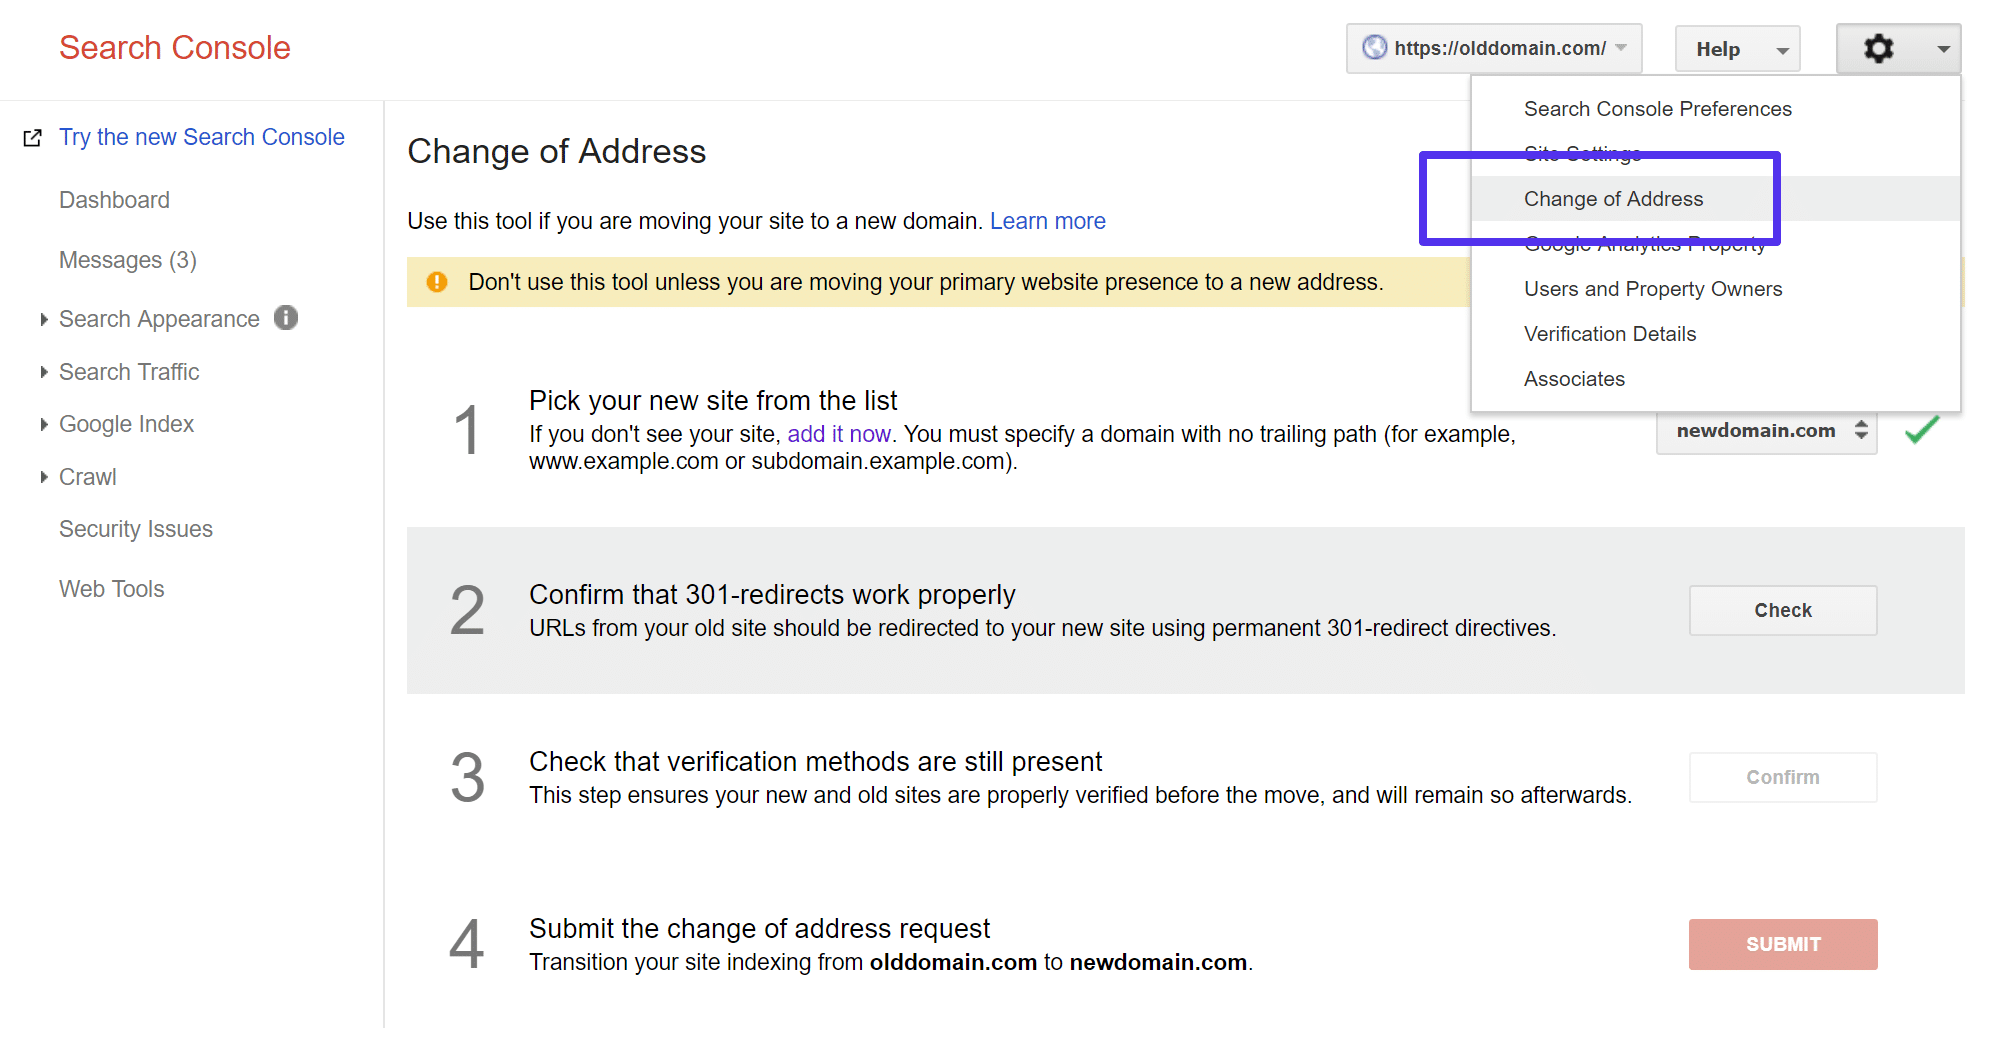Select Verification Details from the menu
The width and height of the screenshot is (1993, 1062).
(1609, 333)
